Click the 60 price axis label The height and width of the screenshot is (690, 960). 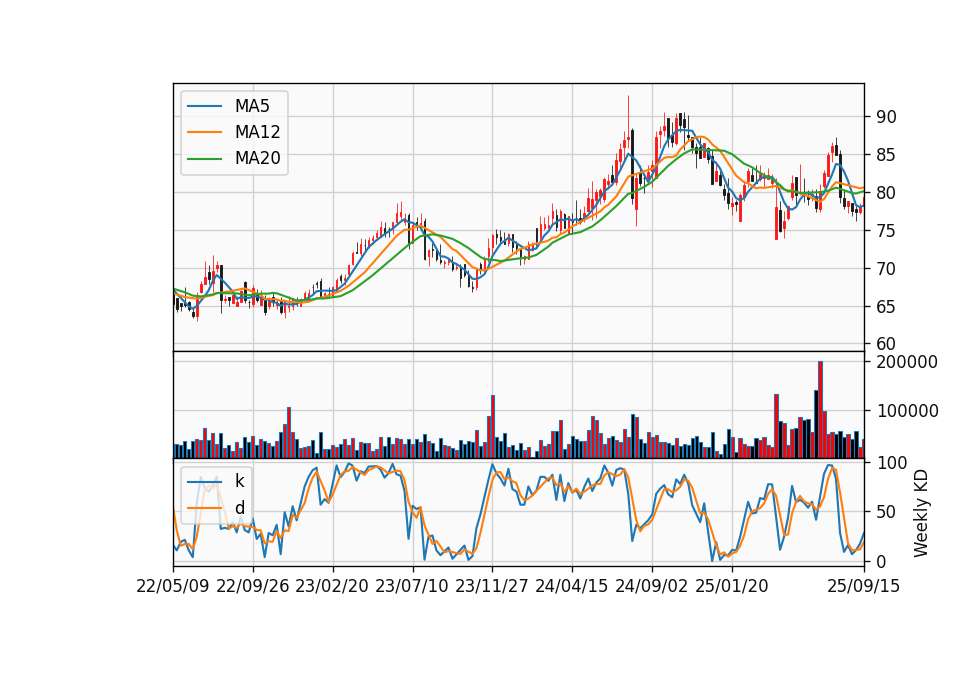point(886,344)
